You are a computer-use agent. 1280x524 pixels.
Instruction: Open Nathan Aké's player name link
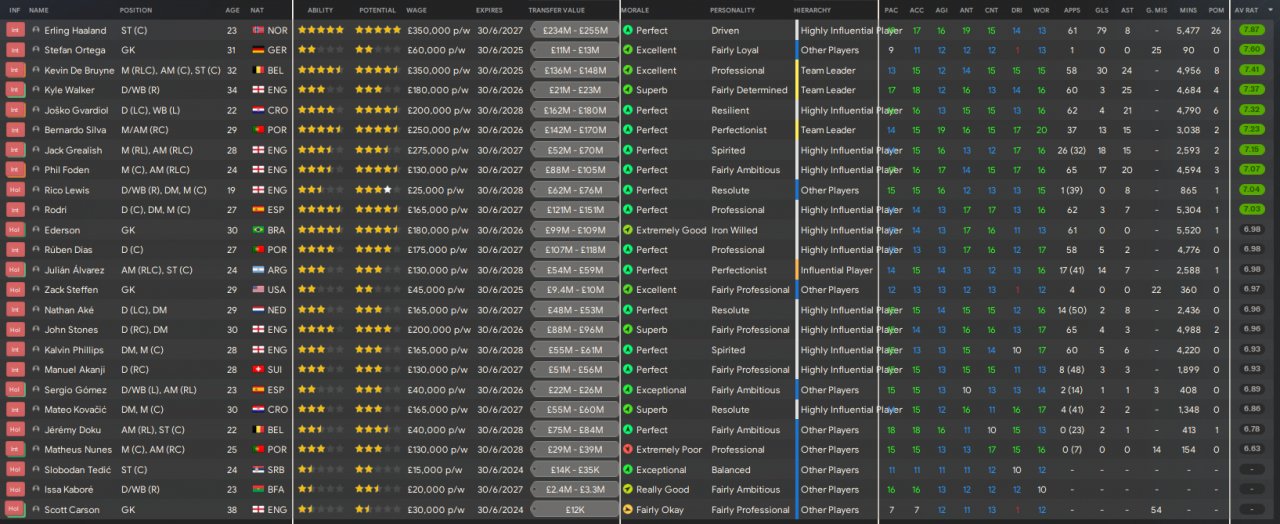(67, 310)
